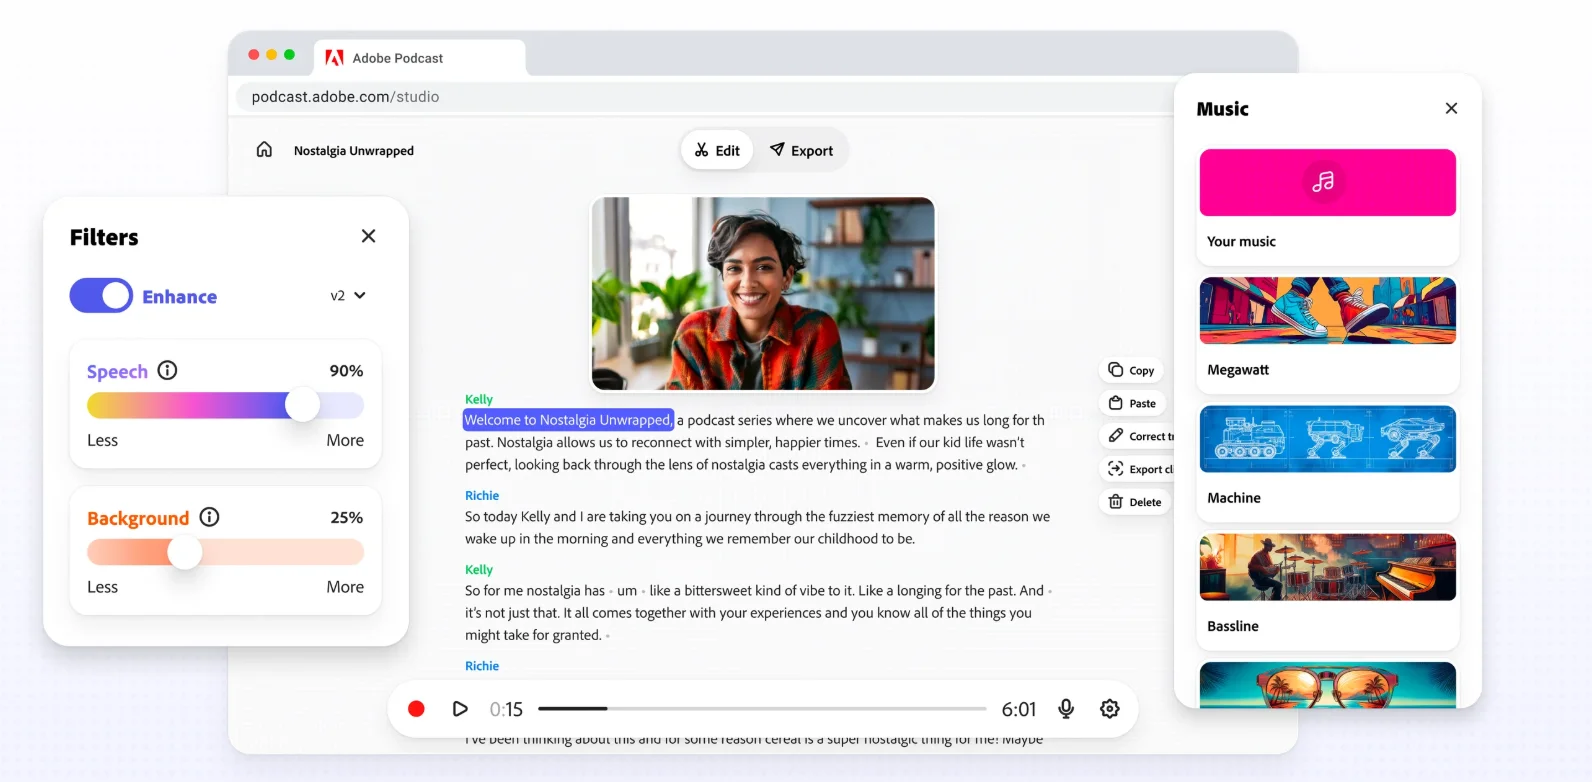Click the 6:01 total duration text
Viewport: 1592px width, 782px height.
point(1019,709)
